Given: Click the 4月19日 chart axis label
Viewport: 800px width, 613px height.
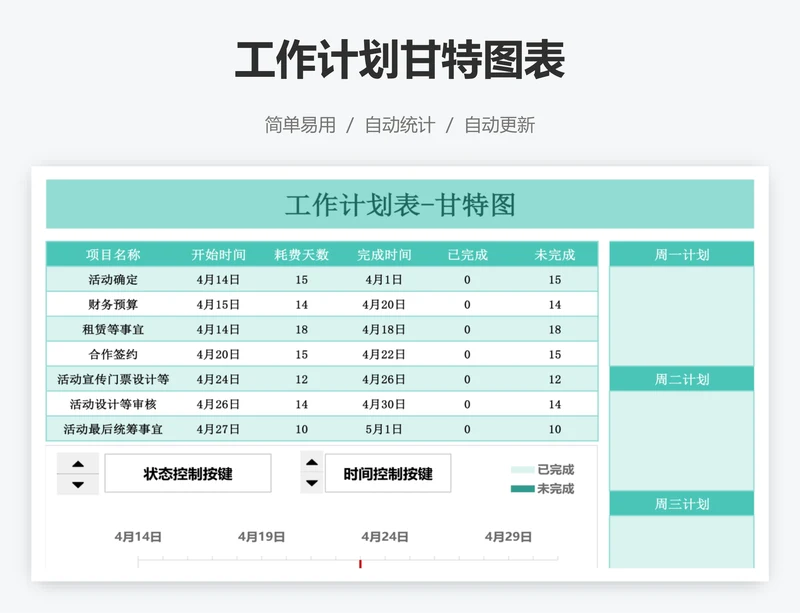Looking at the screenshot, I should point(261,536).
